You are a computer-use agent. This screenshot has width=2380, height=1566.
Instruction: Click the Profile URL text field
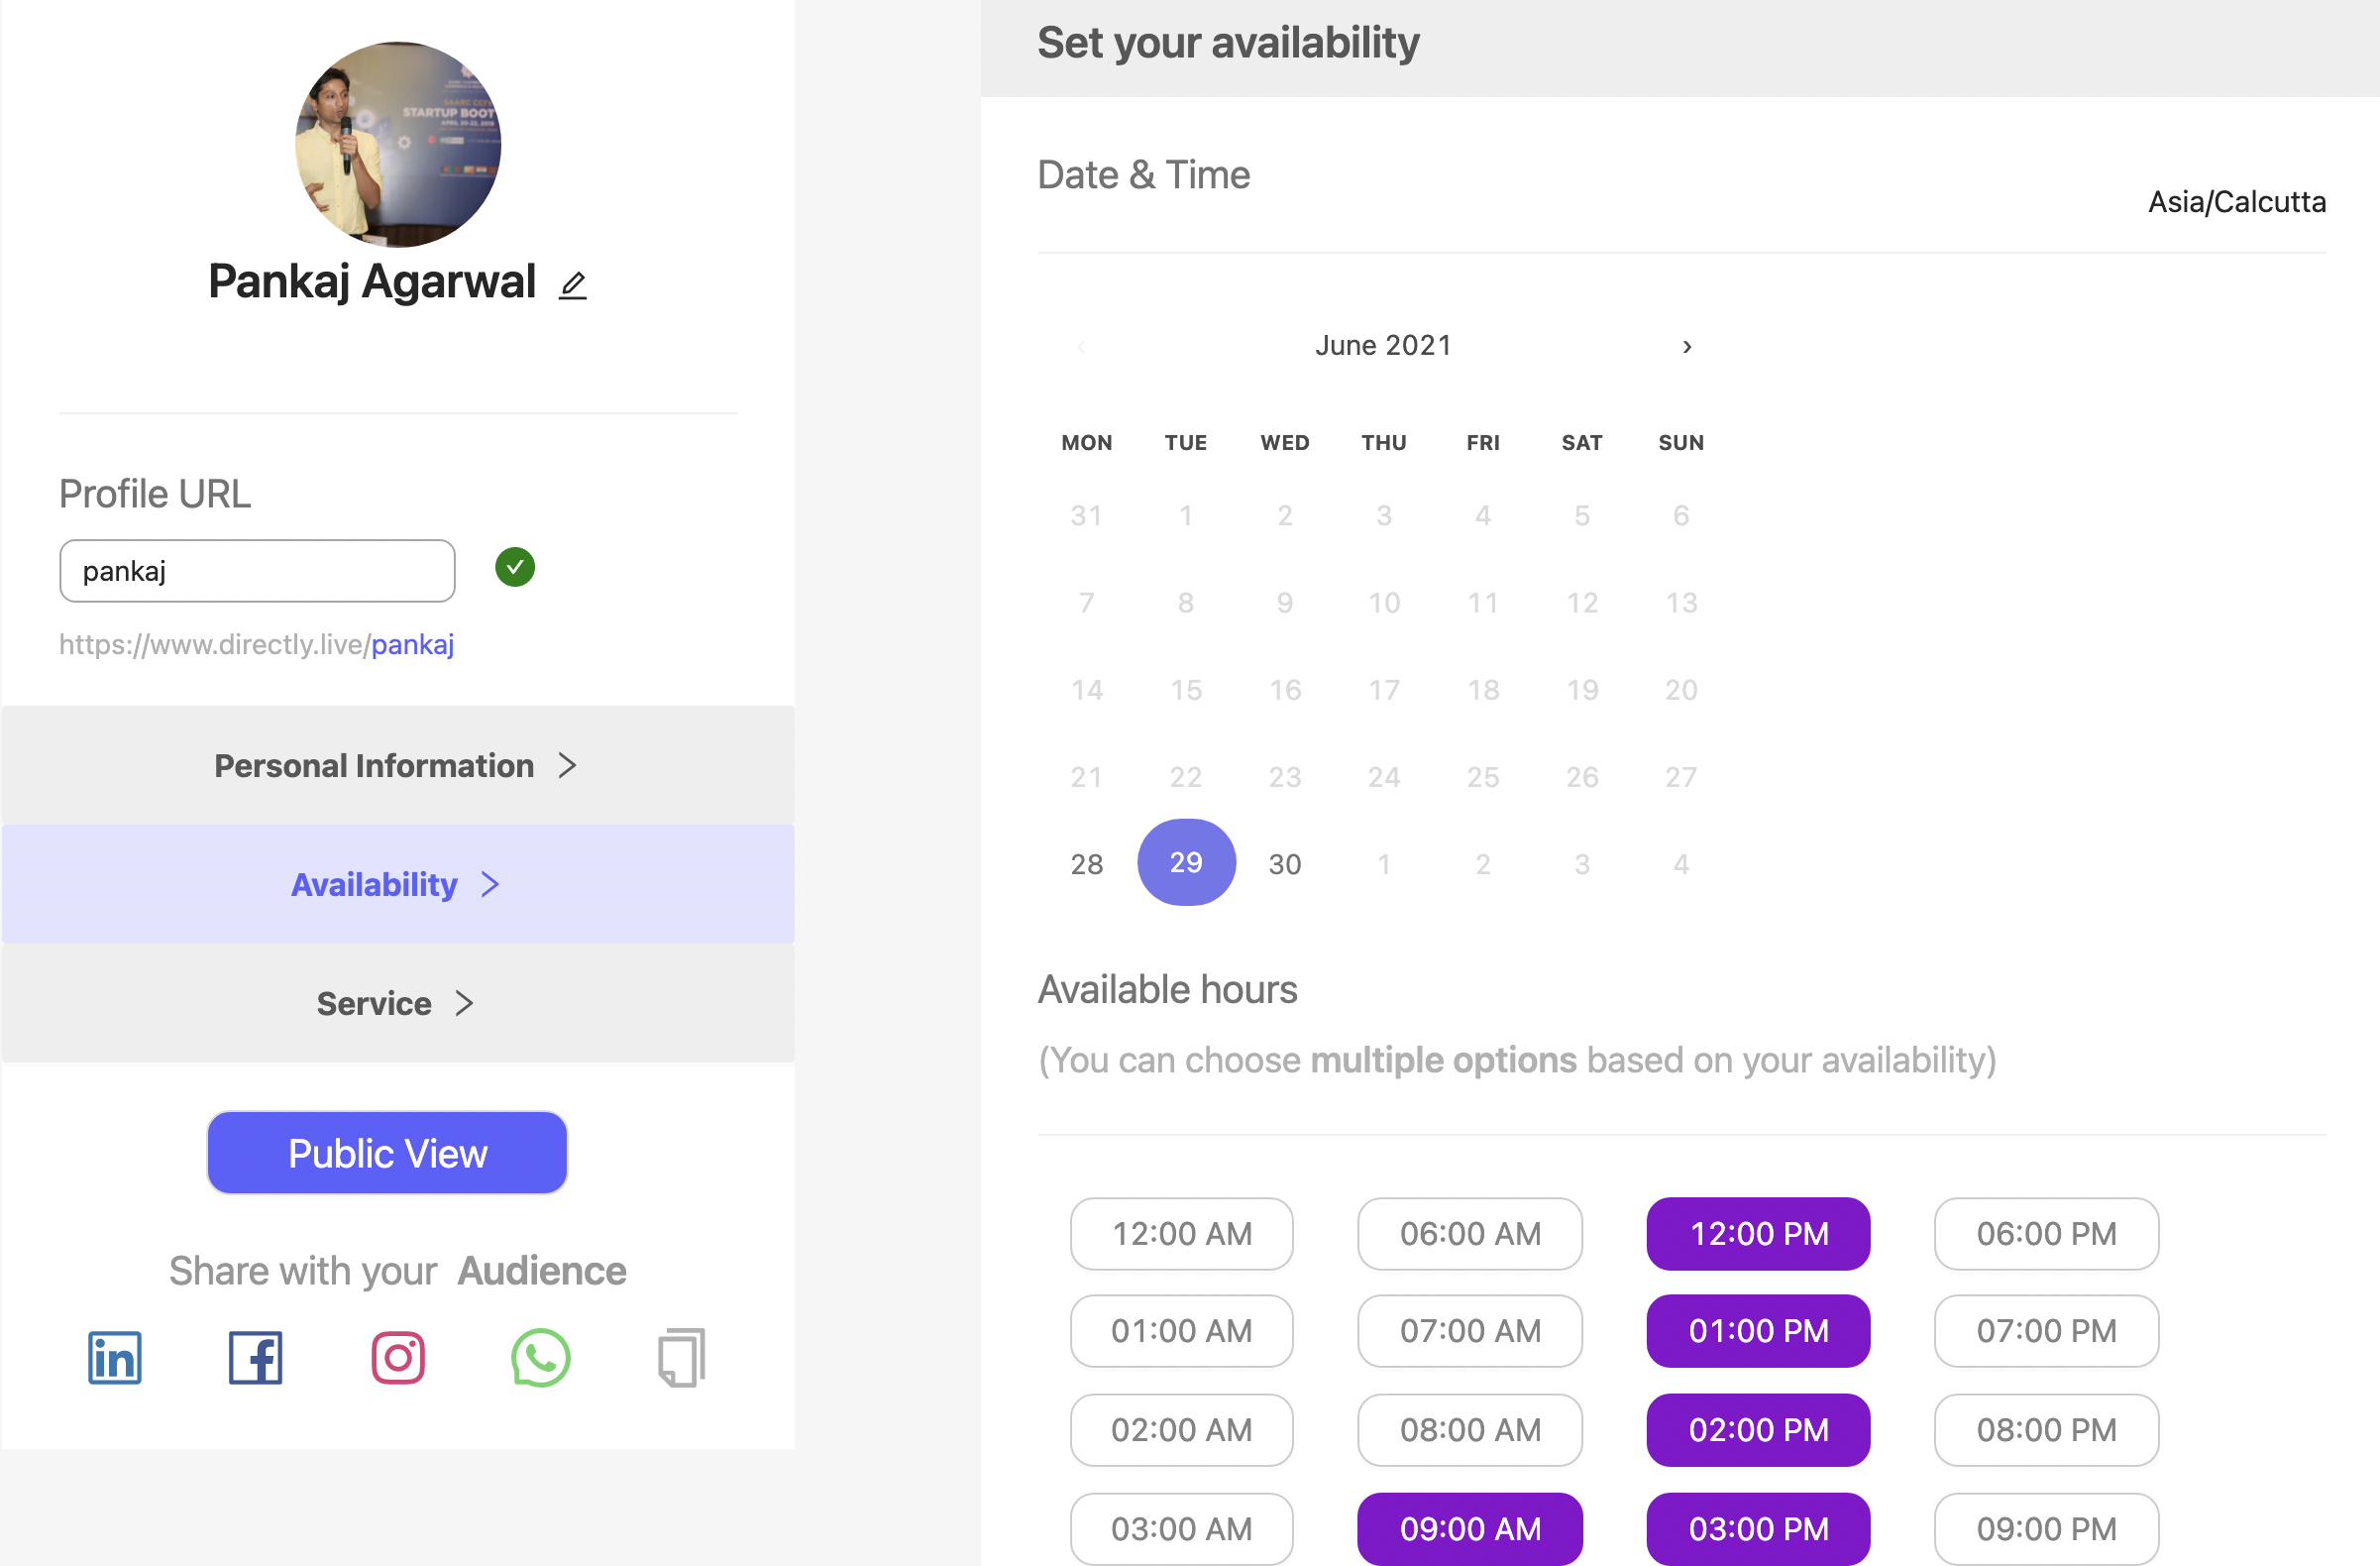click(257, 571)
